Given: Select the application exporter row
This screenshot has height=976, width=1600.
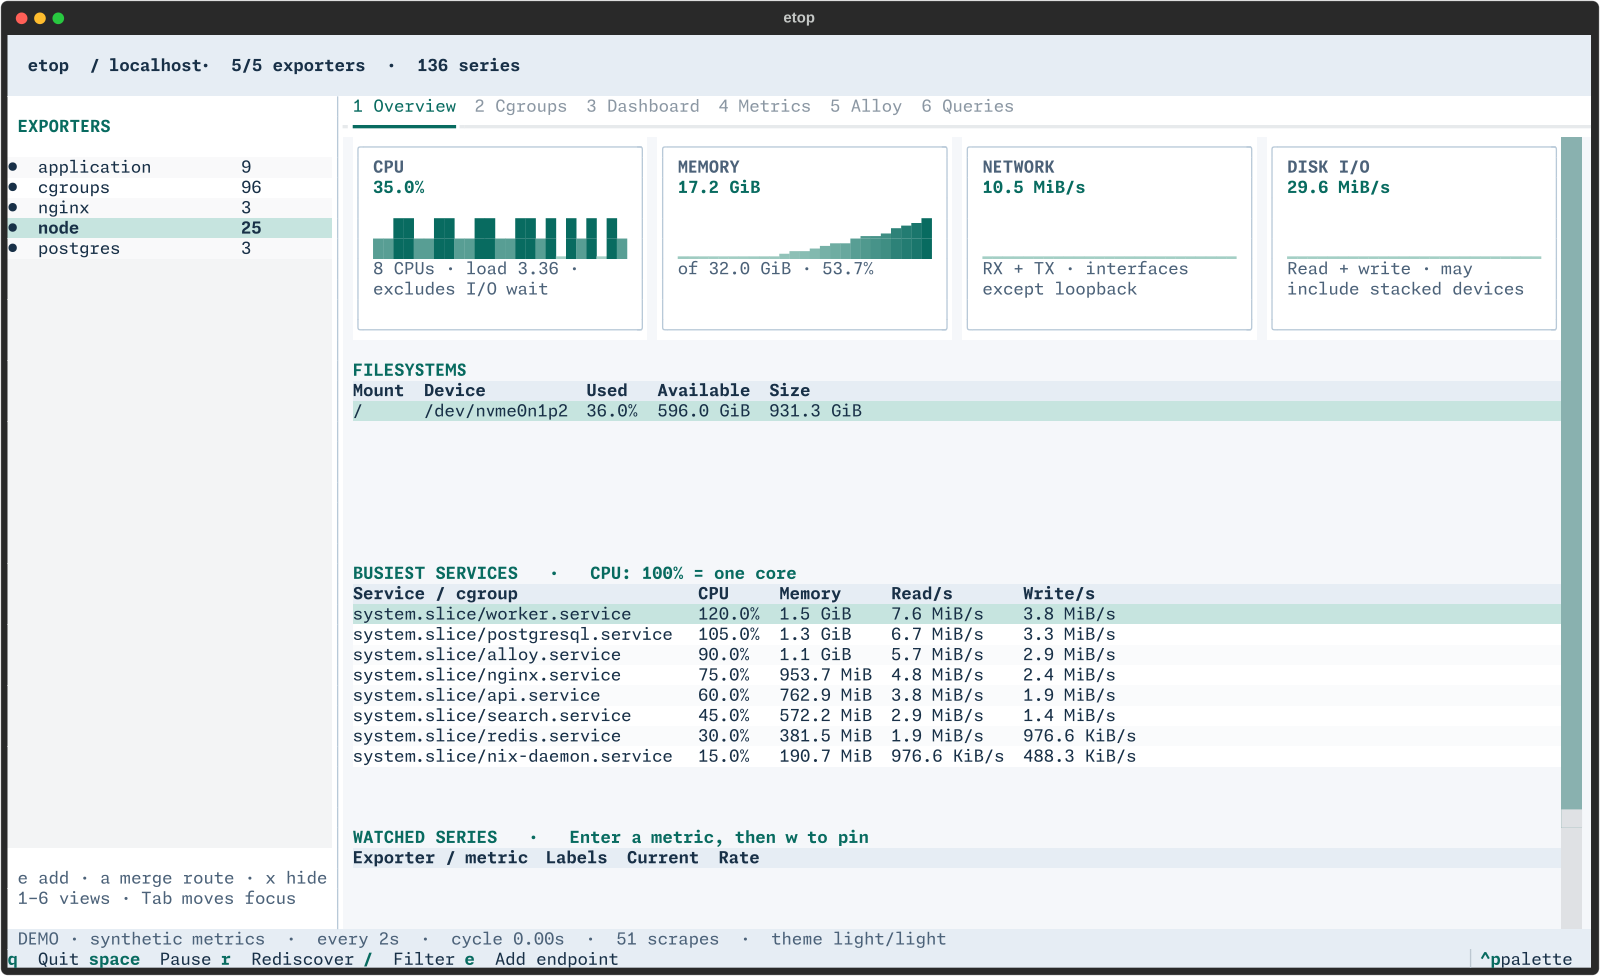Looking at the screenshot, I should coord(170,167).
